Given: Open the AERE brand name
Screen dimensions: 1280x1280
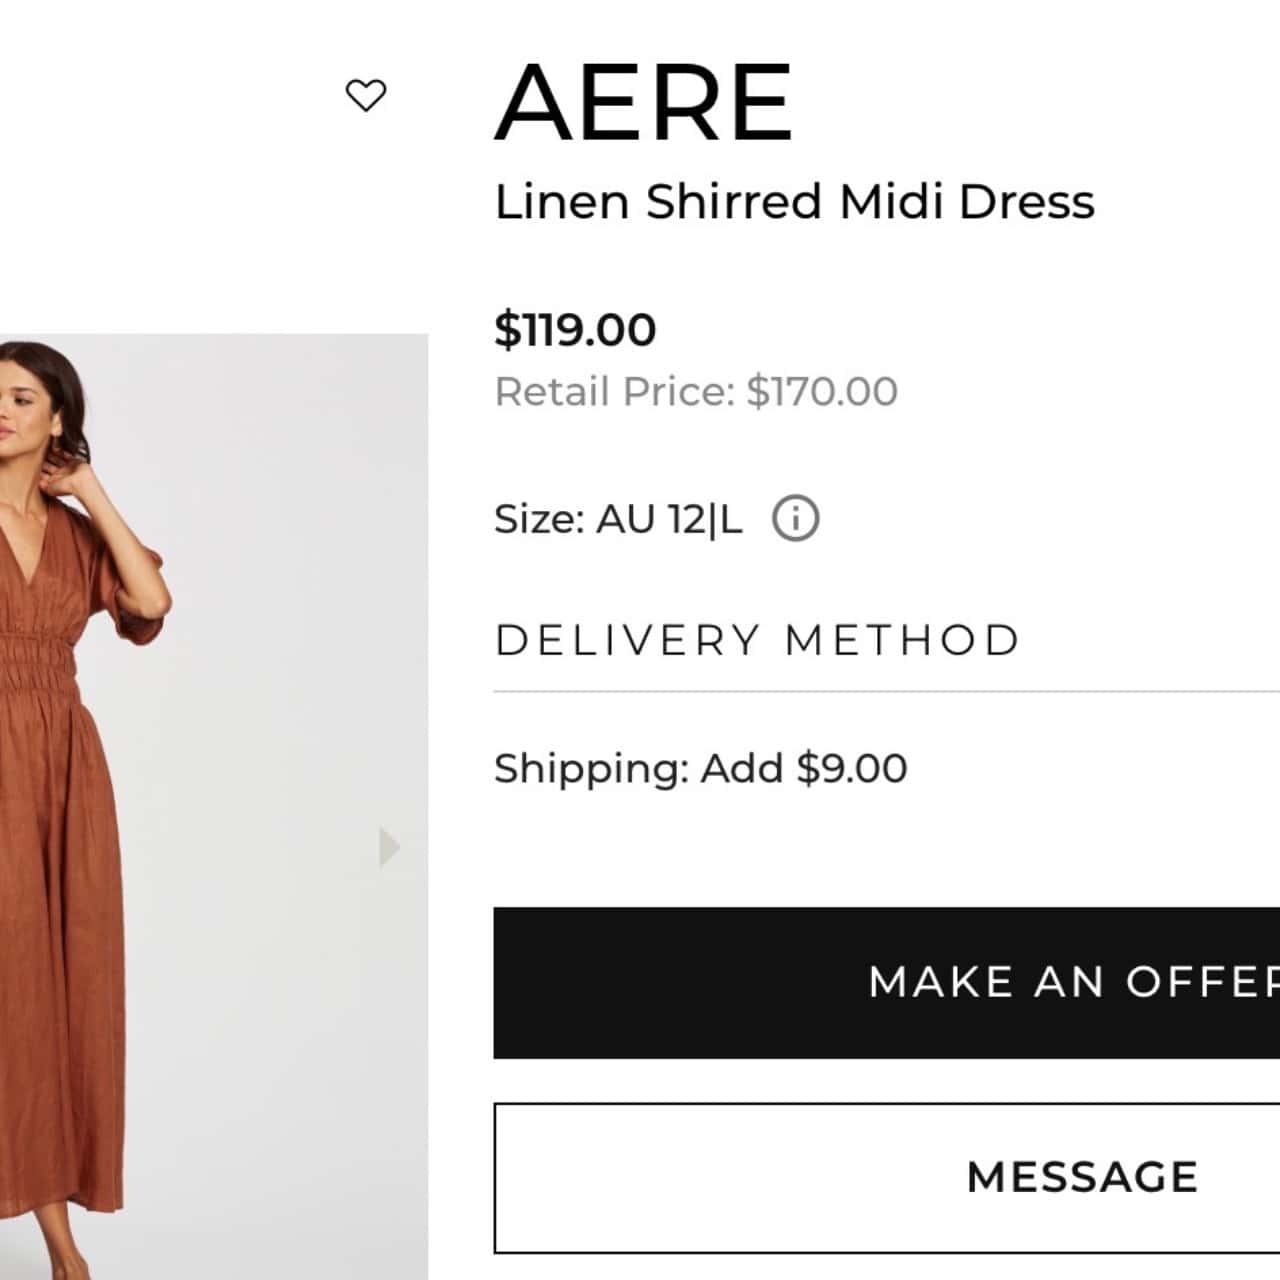Looking at the screenshot, I should point(644,102).
